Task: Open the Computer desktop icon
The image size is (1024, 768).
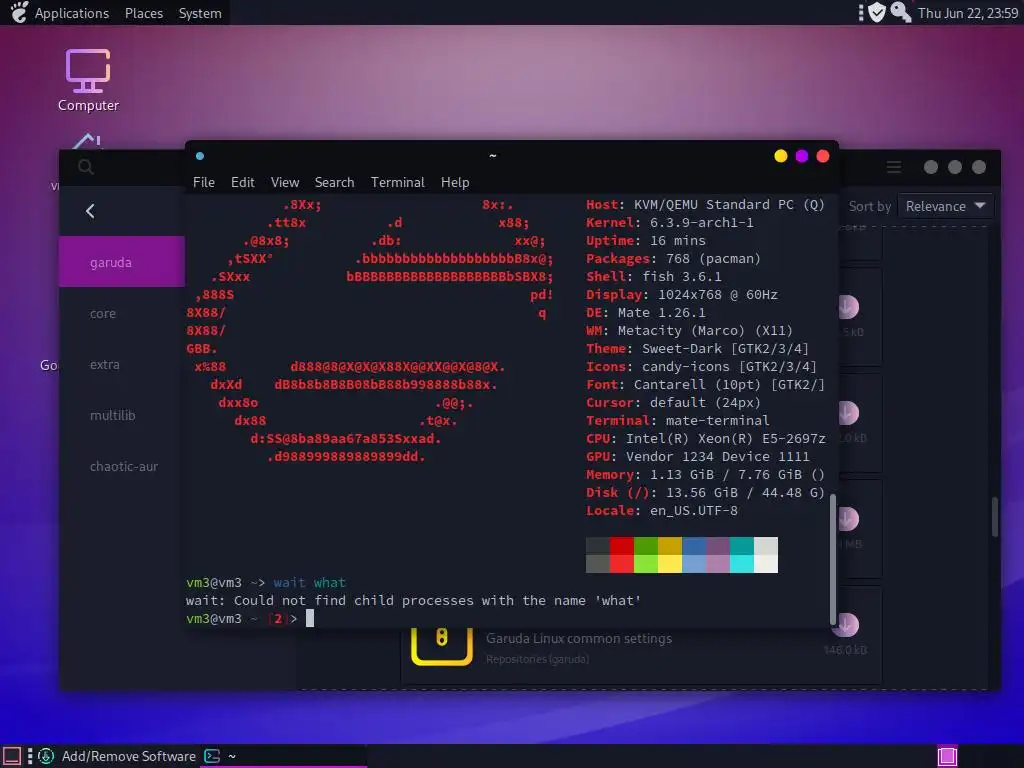Action: pyautogui.click(x=88, y=80)
